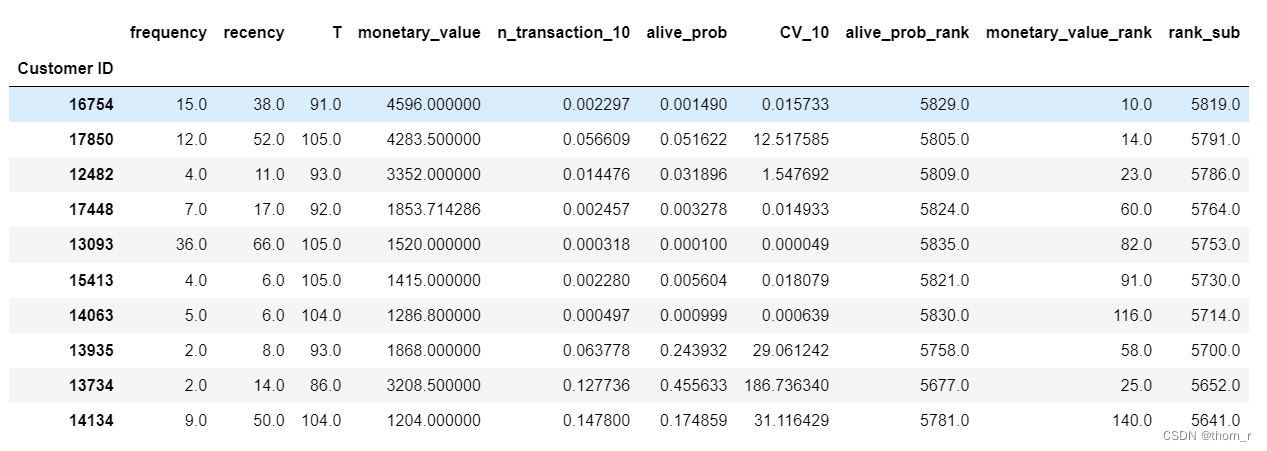The image size is (1267, 451).
Task: Click n_transaction_10 value 0.147800
Action: (x=597, y=421)
